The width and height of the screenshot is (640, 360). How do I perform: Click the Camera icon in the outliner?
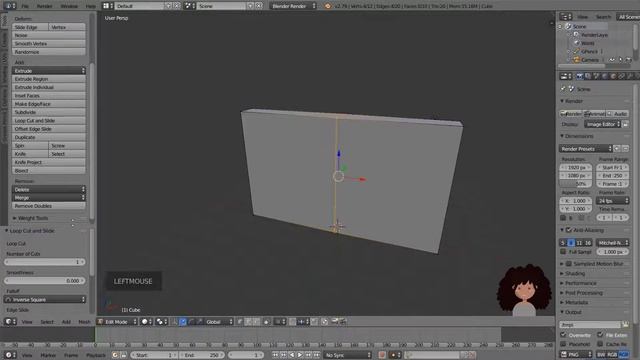pyautogui.click(x=576, y=60)
